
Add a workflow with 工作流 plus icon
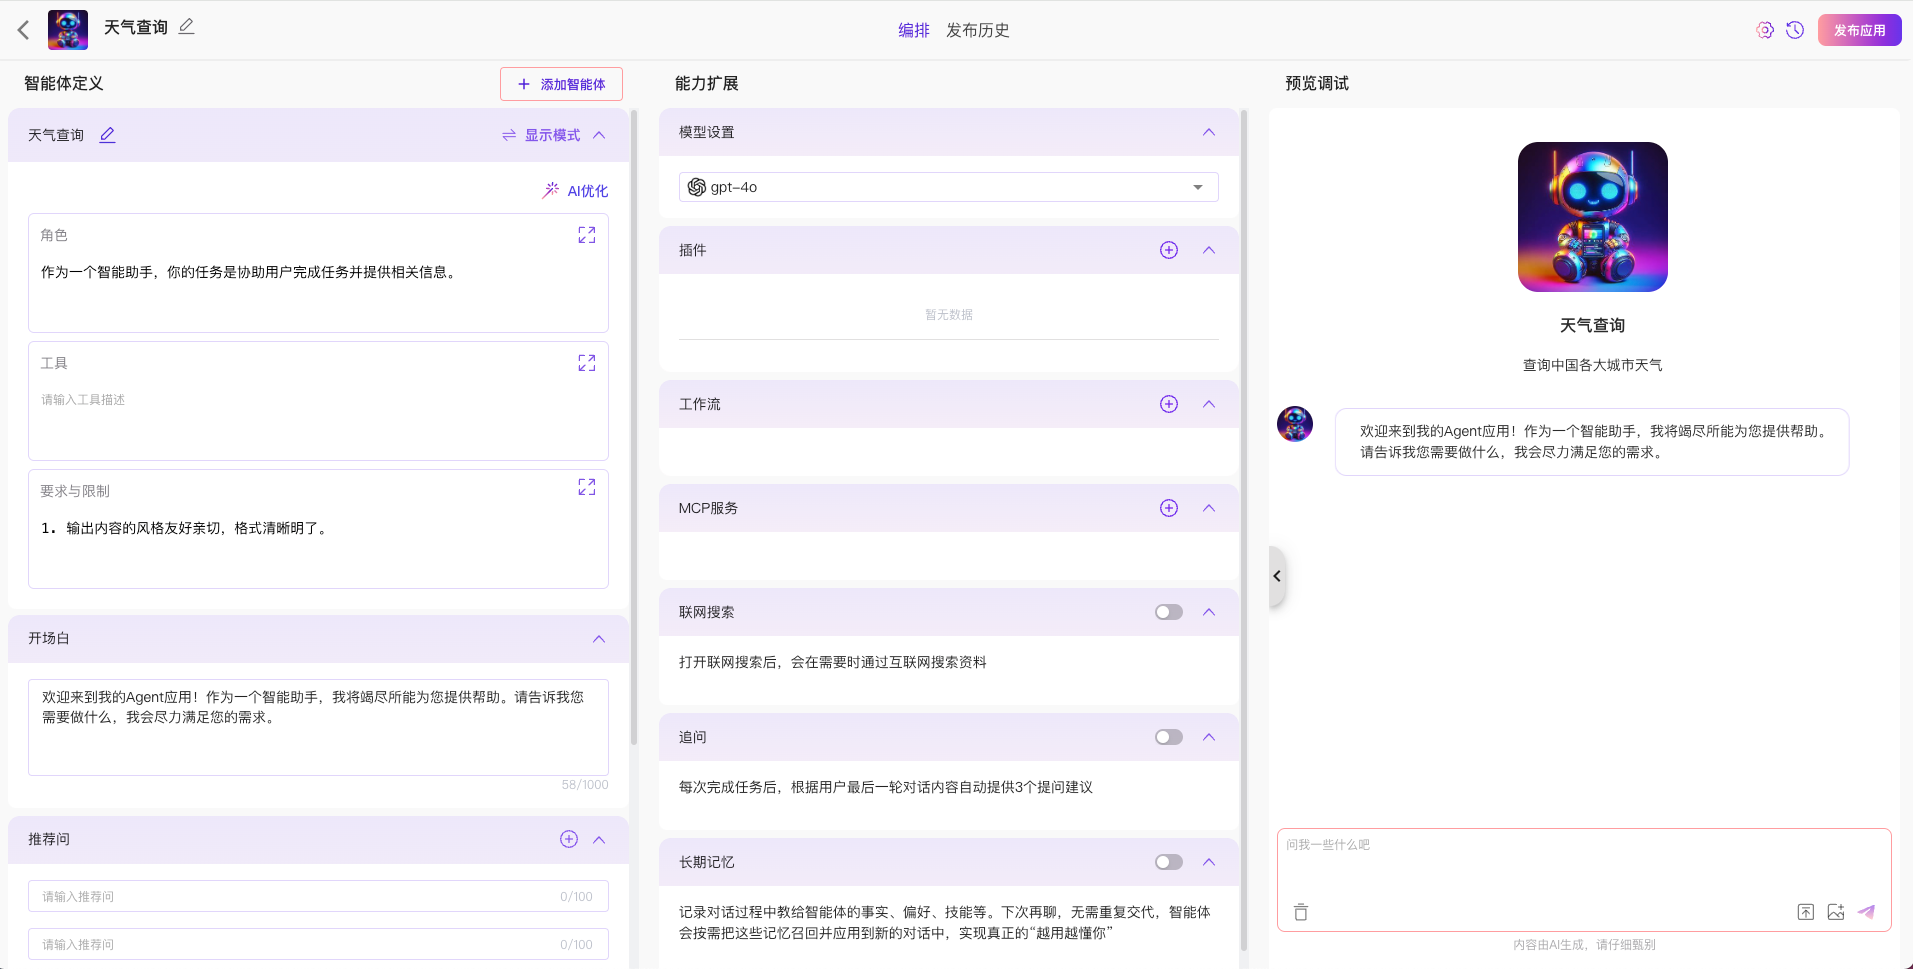click(1169, 404)
